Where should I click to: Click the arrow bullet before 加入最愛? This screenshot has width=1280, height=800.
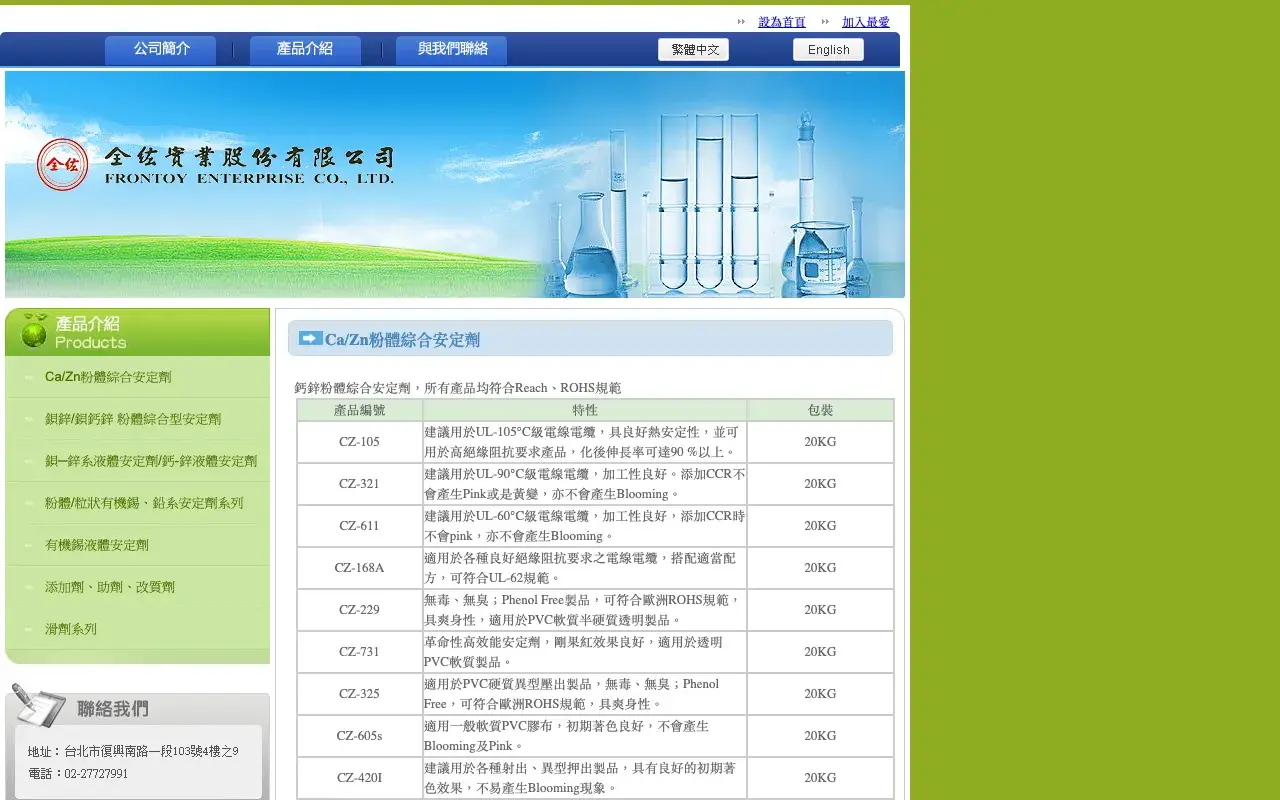(x=825, y=21)
